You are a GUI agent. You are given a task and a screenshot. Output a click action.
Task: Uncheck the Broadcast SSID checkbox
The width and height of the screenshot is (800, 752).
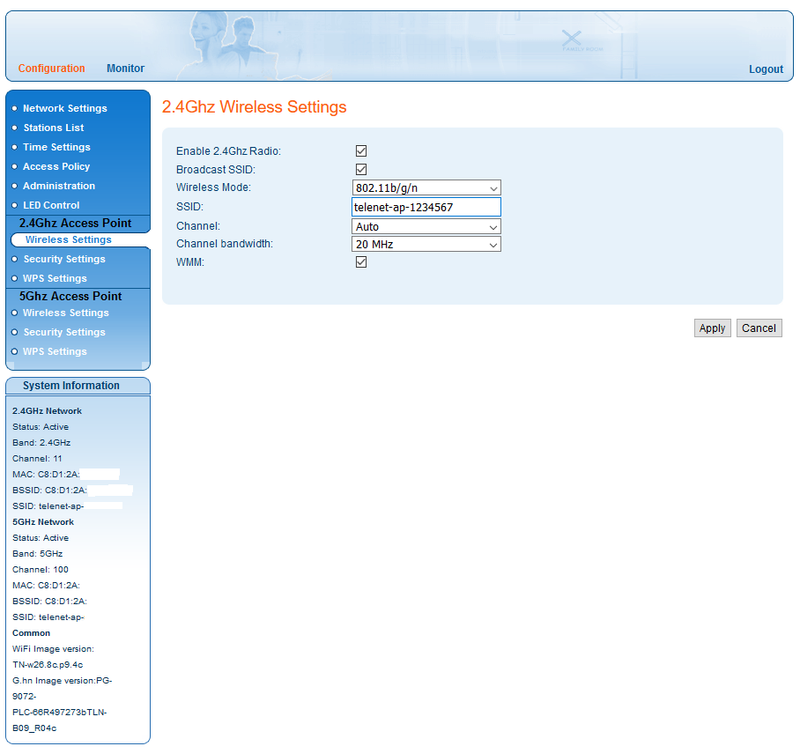(x=361, y=170)
